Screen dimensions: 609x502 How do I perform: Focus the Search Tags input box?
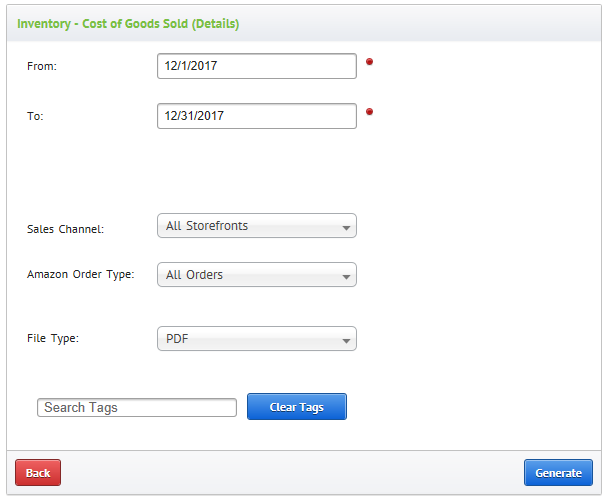coord(137,407)
